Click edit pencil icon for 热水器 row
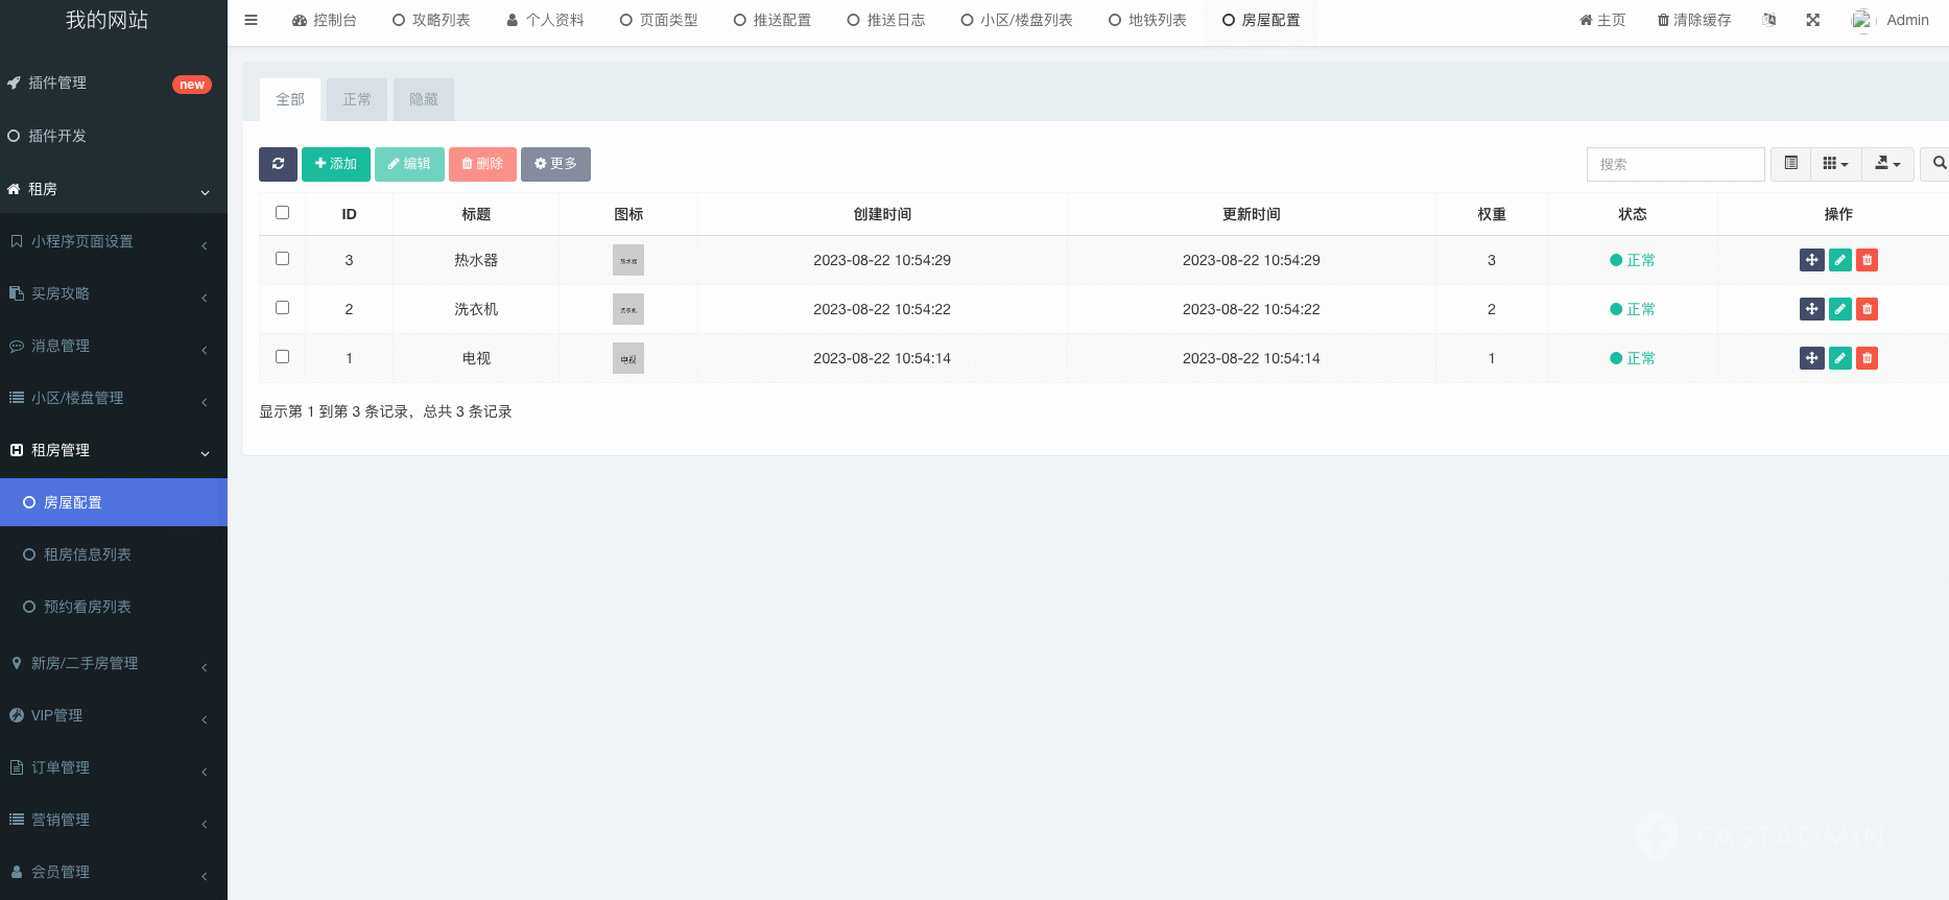This screenshot has height=900, width=1949. pos(1839,260)
